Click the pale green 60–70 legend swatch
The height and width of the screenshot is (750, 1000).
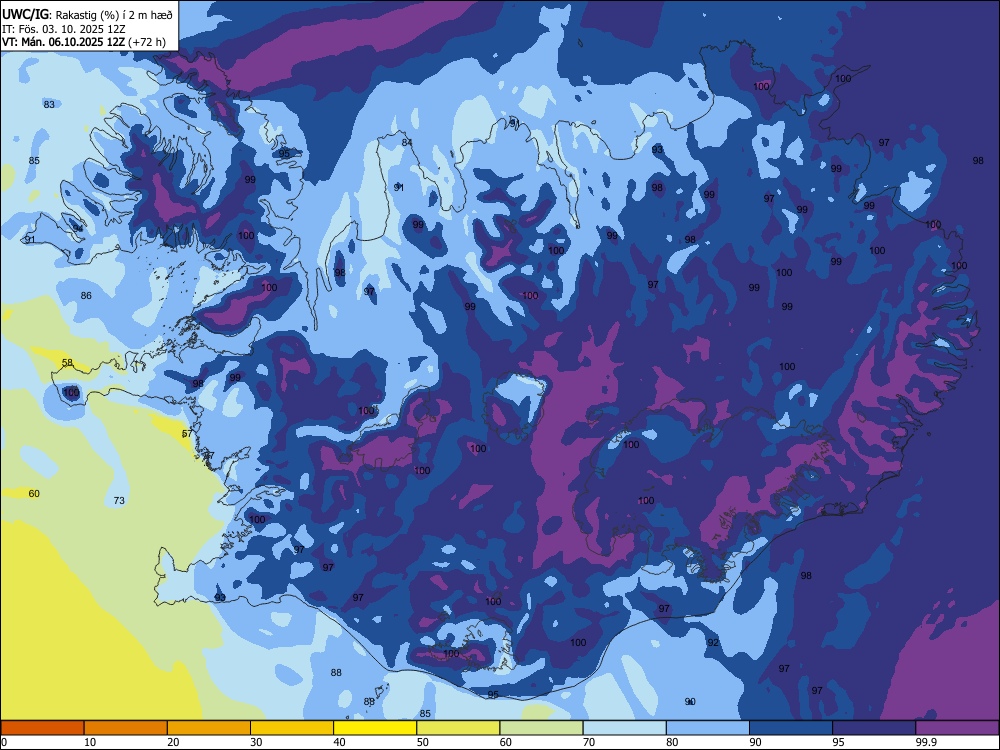tap(541, 728)
